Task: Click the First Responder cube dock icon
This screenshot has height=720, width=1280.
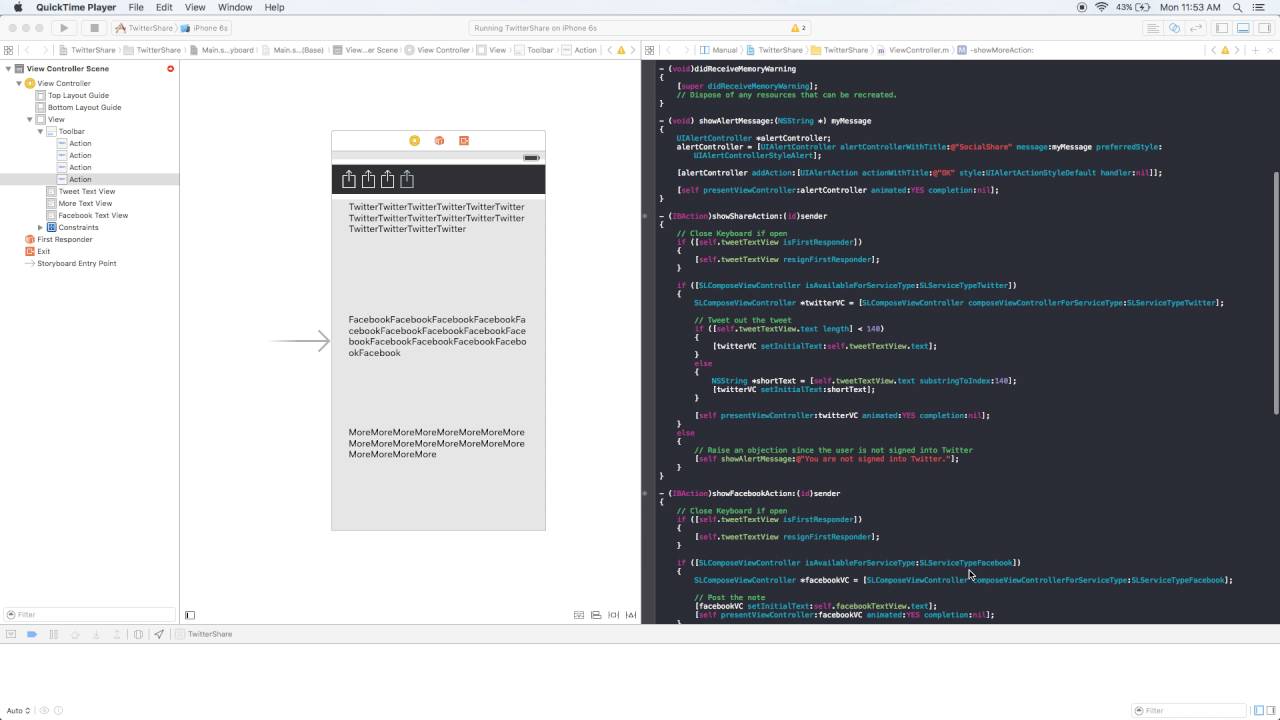Action: (x=439, y=141)
